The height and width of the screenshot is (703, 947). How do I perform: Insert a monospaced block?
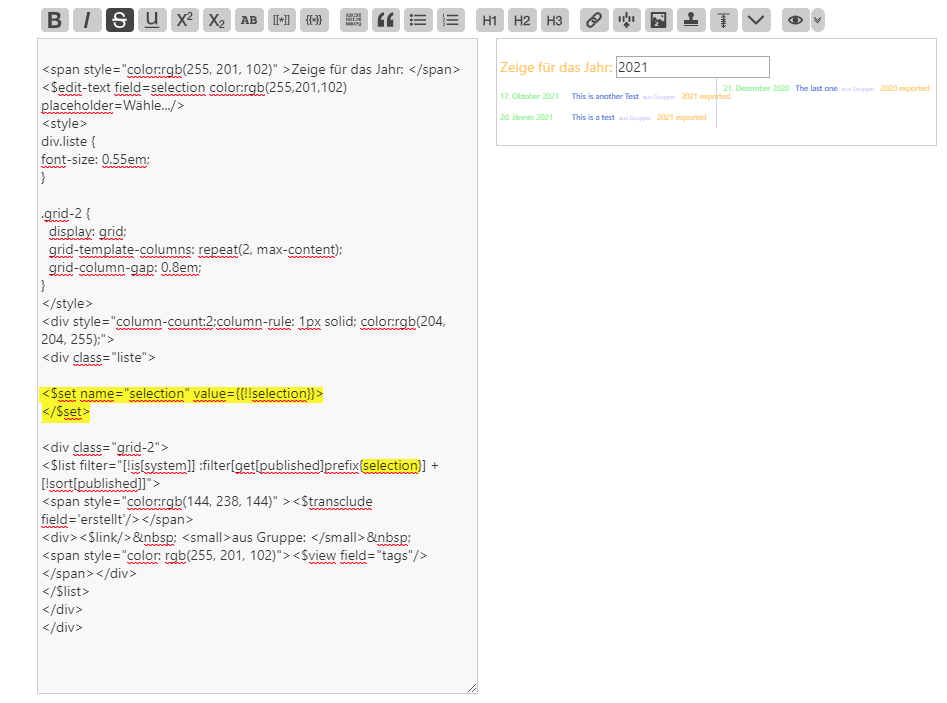pos(354,20)
